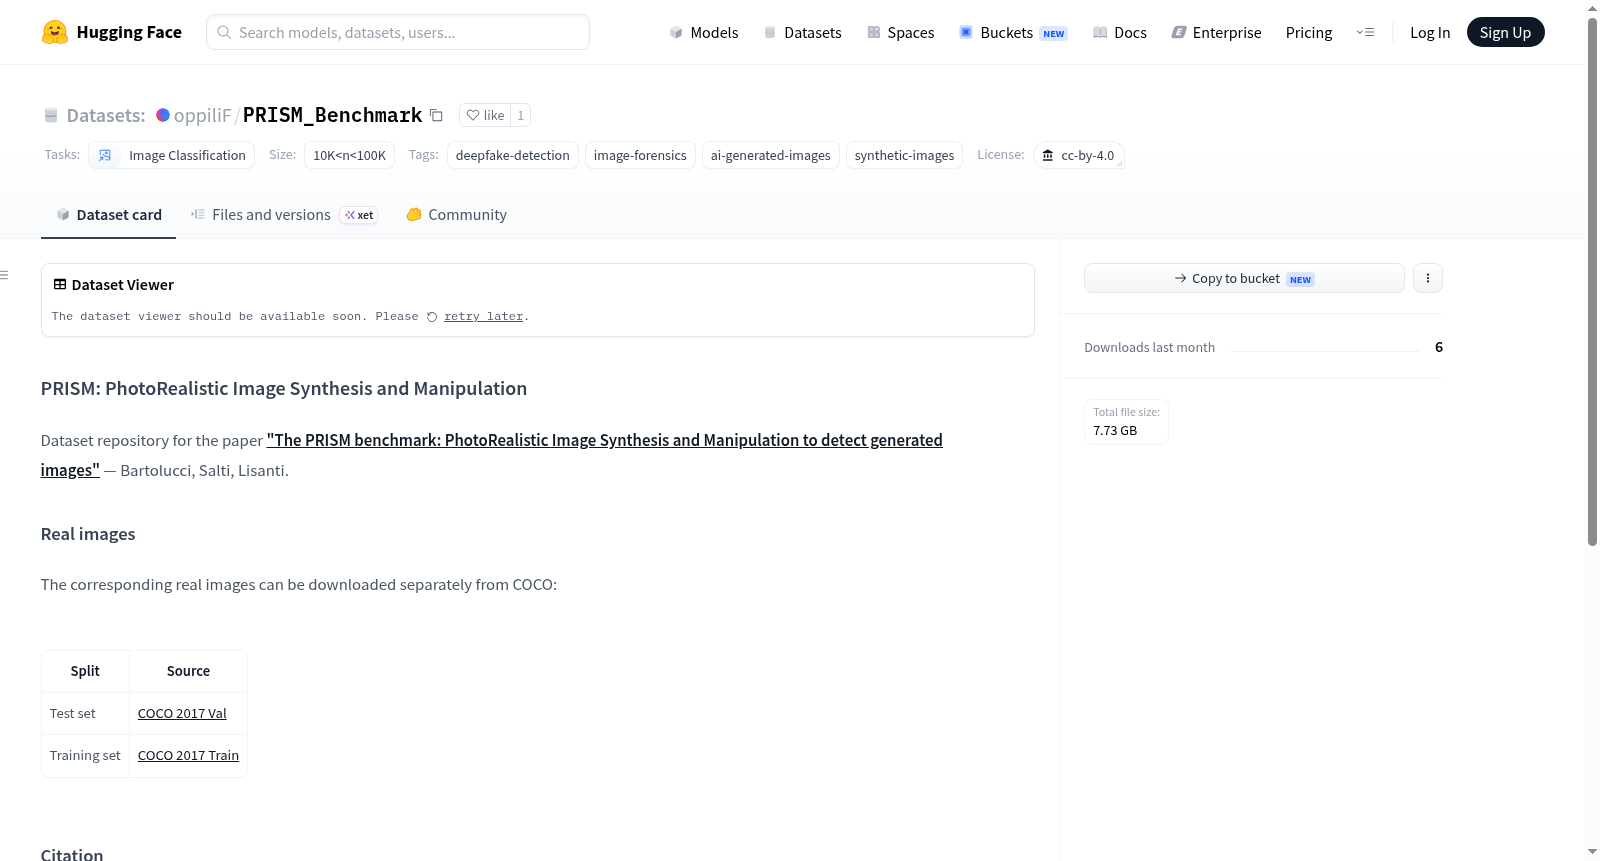Click Log In
The height and width of the screenshot is (861, 1600).
(1430, 32)
